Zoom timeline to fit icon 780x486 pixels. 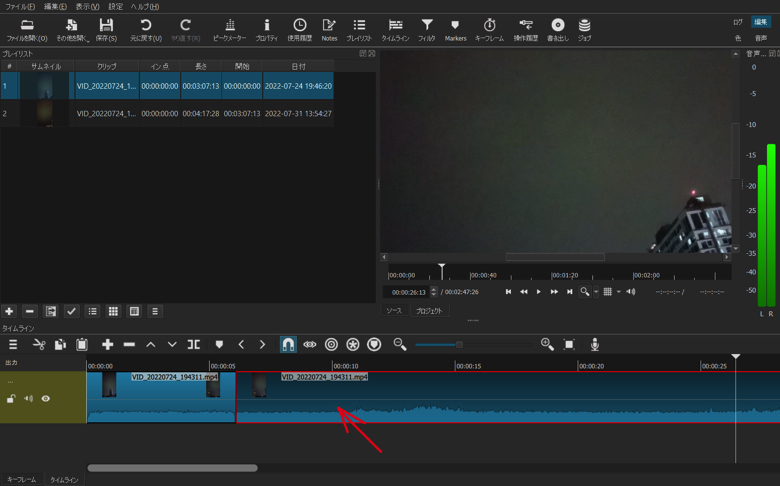pyautogui.click(x=569, y=344)
